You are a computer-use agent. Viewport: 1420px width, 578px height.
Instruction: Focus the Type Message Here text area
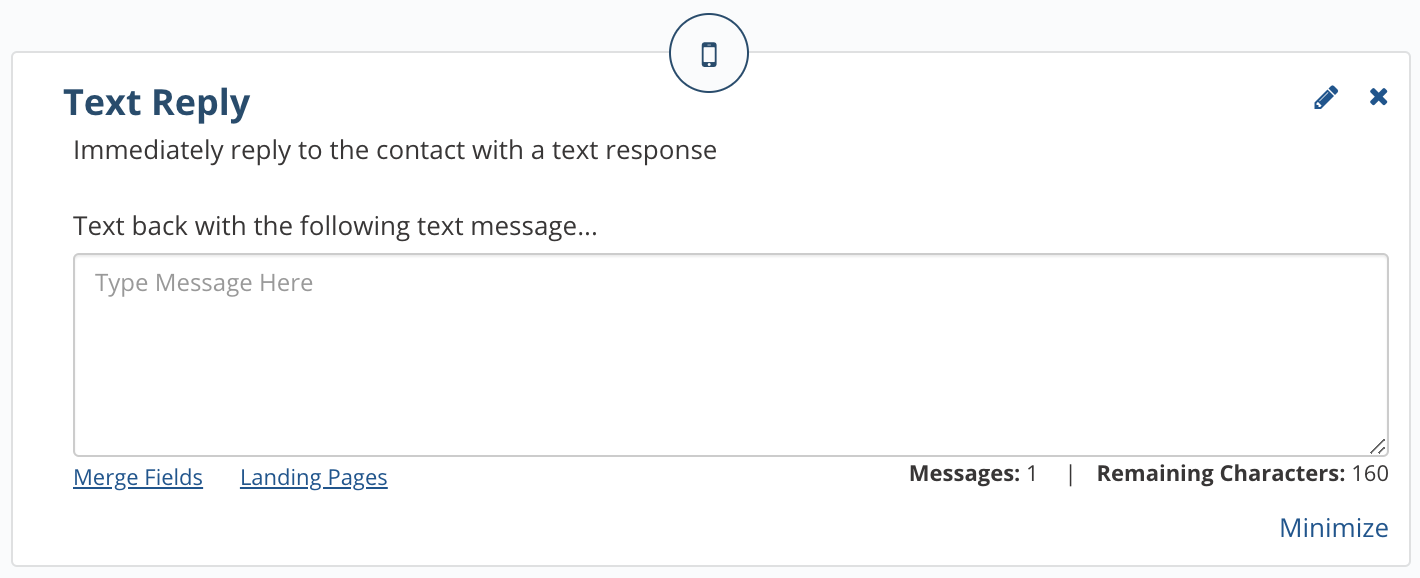[x=731, y=355]
